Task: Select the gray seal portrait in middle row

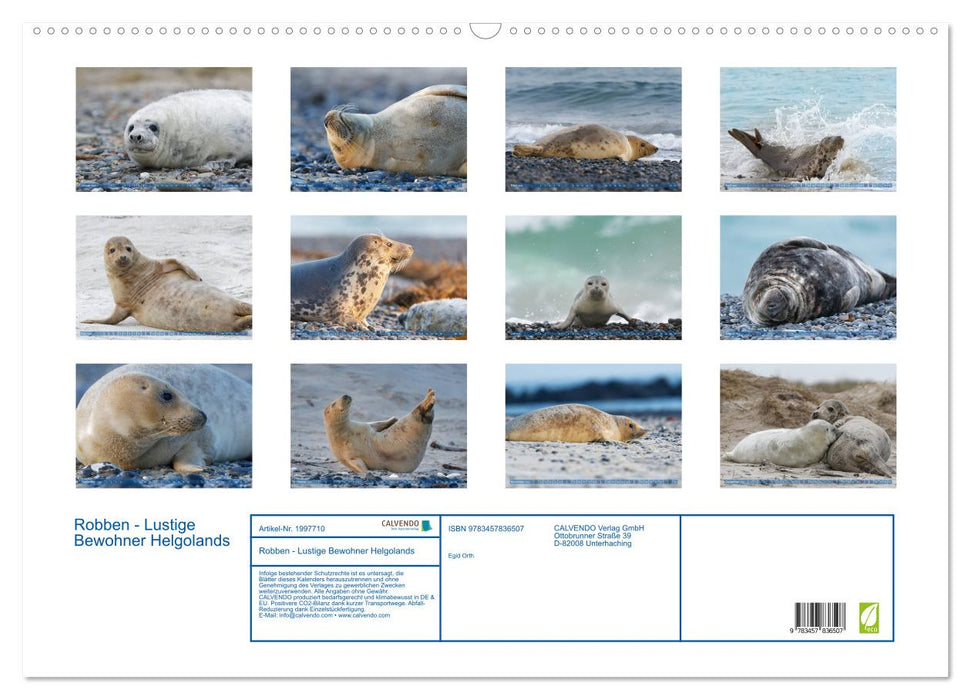Action: [x=377, y=278]
